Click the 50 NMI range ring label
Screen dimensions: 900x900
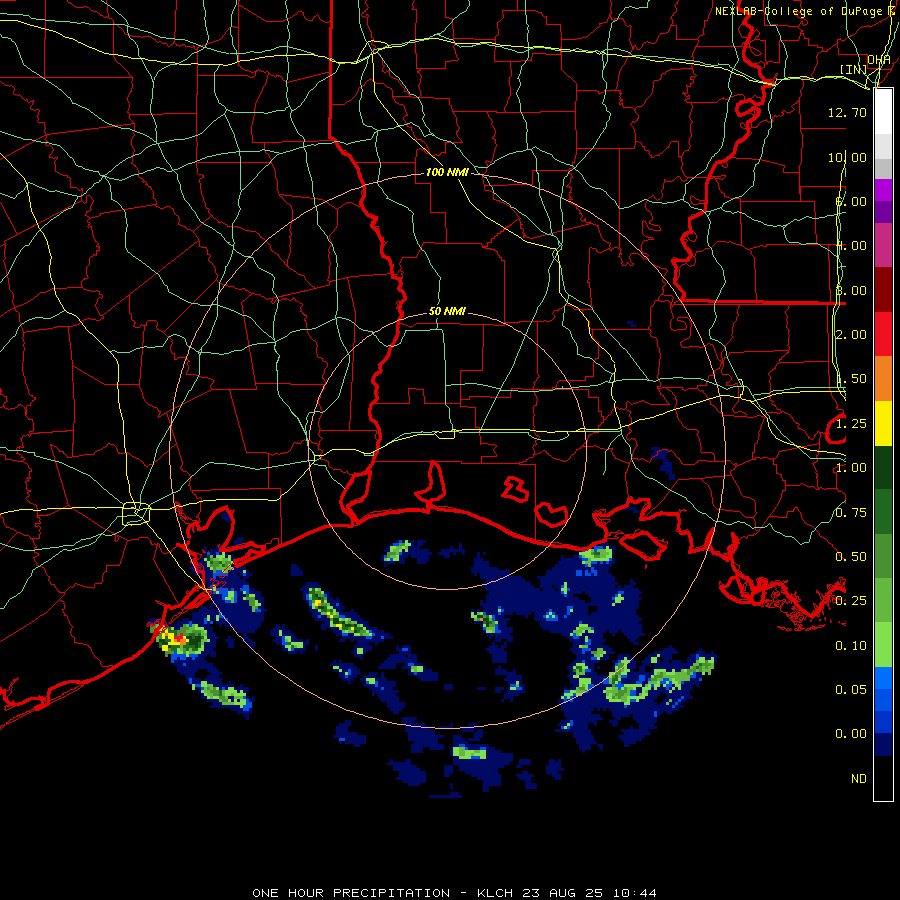pyautogui.click(x=447, y=311)
